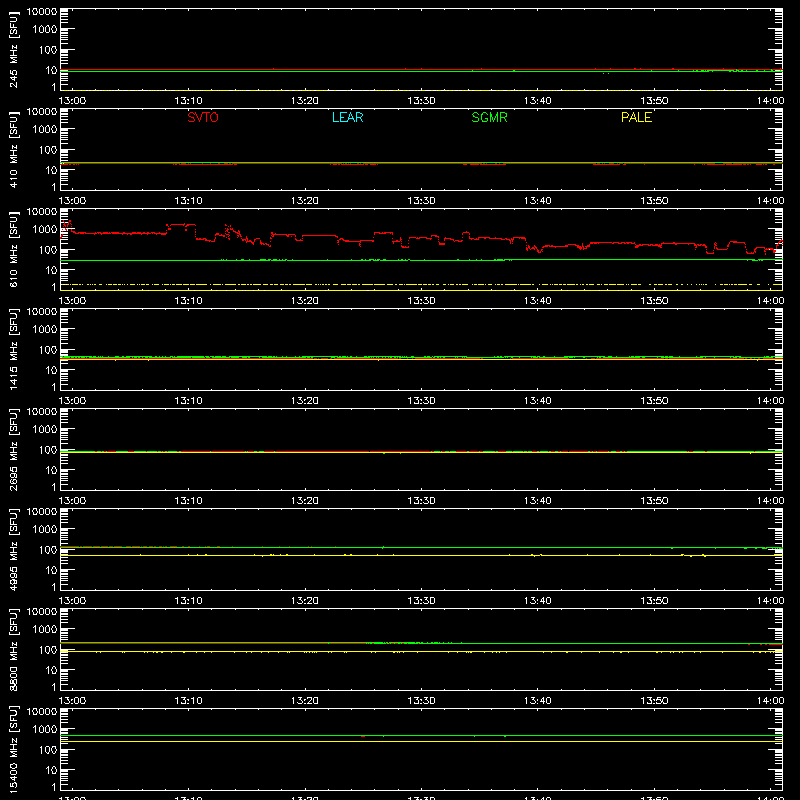Image resolution: width=800 pixels, height=800 pixels.
Task: Click the 10000 y-tick on the 245 MHz panel
Action: pyautogui.click(x=42, y=12)
